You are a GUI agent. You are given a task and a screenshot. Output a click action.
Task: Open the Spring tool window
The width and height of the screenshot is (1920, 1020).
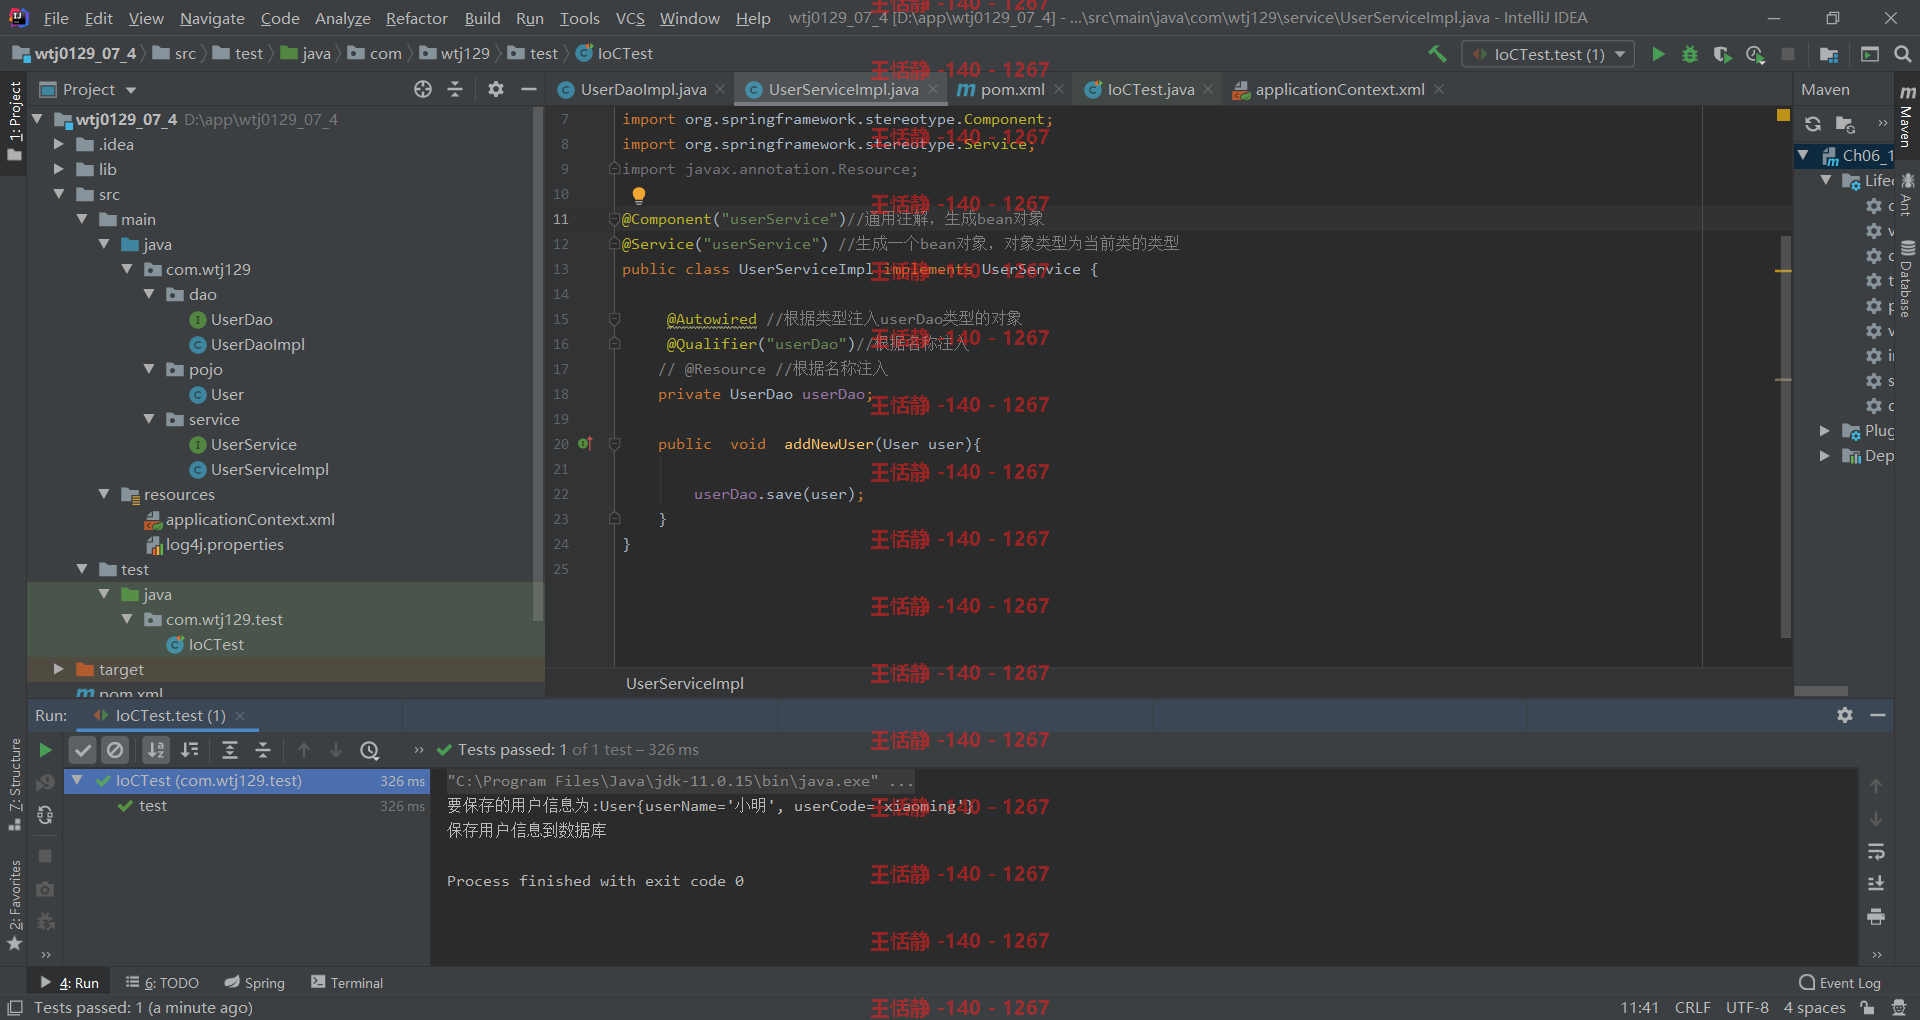(255, 983)
